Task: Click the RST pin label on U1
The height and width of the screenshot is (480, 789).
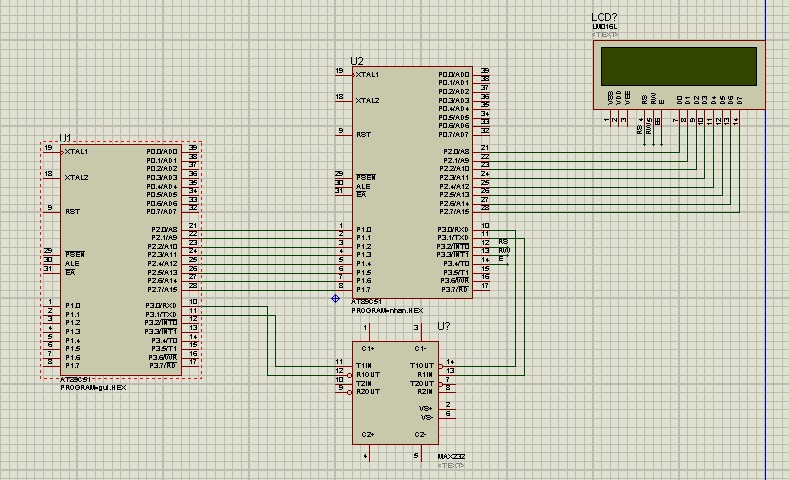Action: [72, 212]
